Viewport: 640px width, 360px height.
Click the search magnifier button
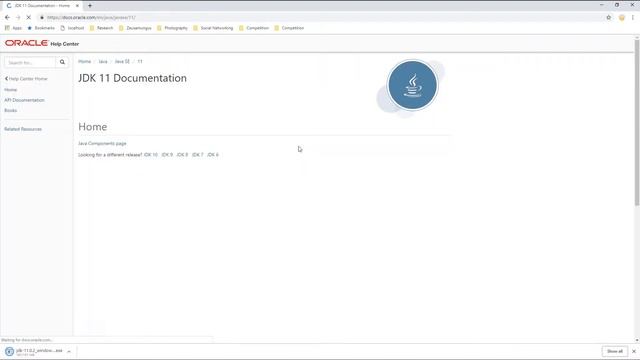(x=62, y=62)
